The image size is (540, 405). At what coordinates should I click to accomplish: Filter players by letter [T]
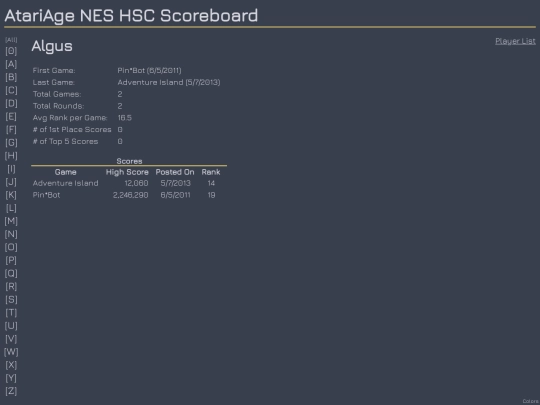(x=11, y=313)
